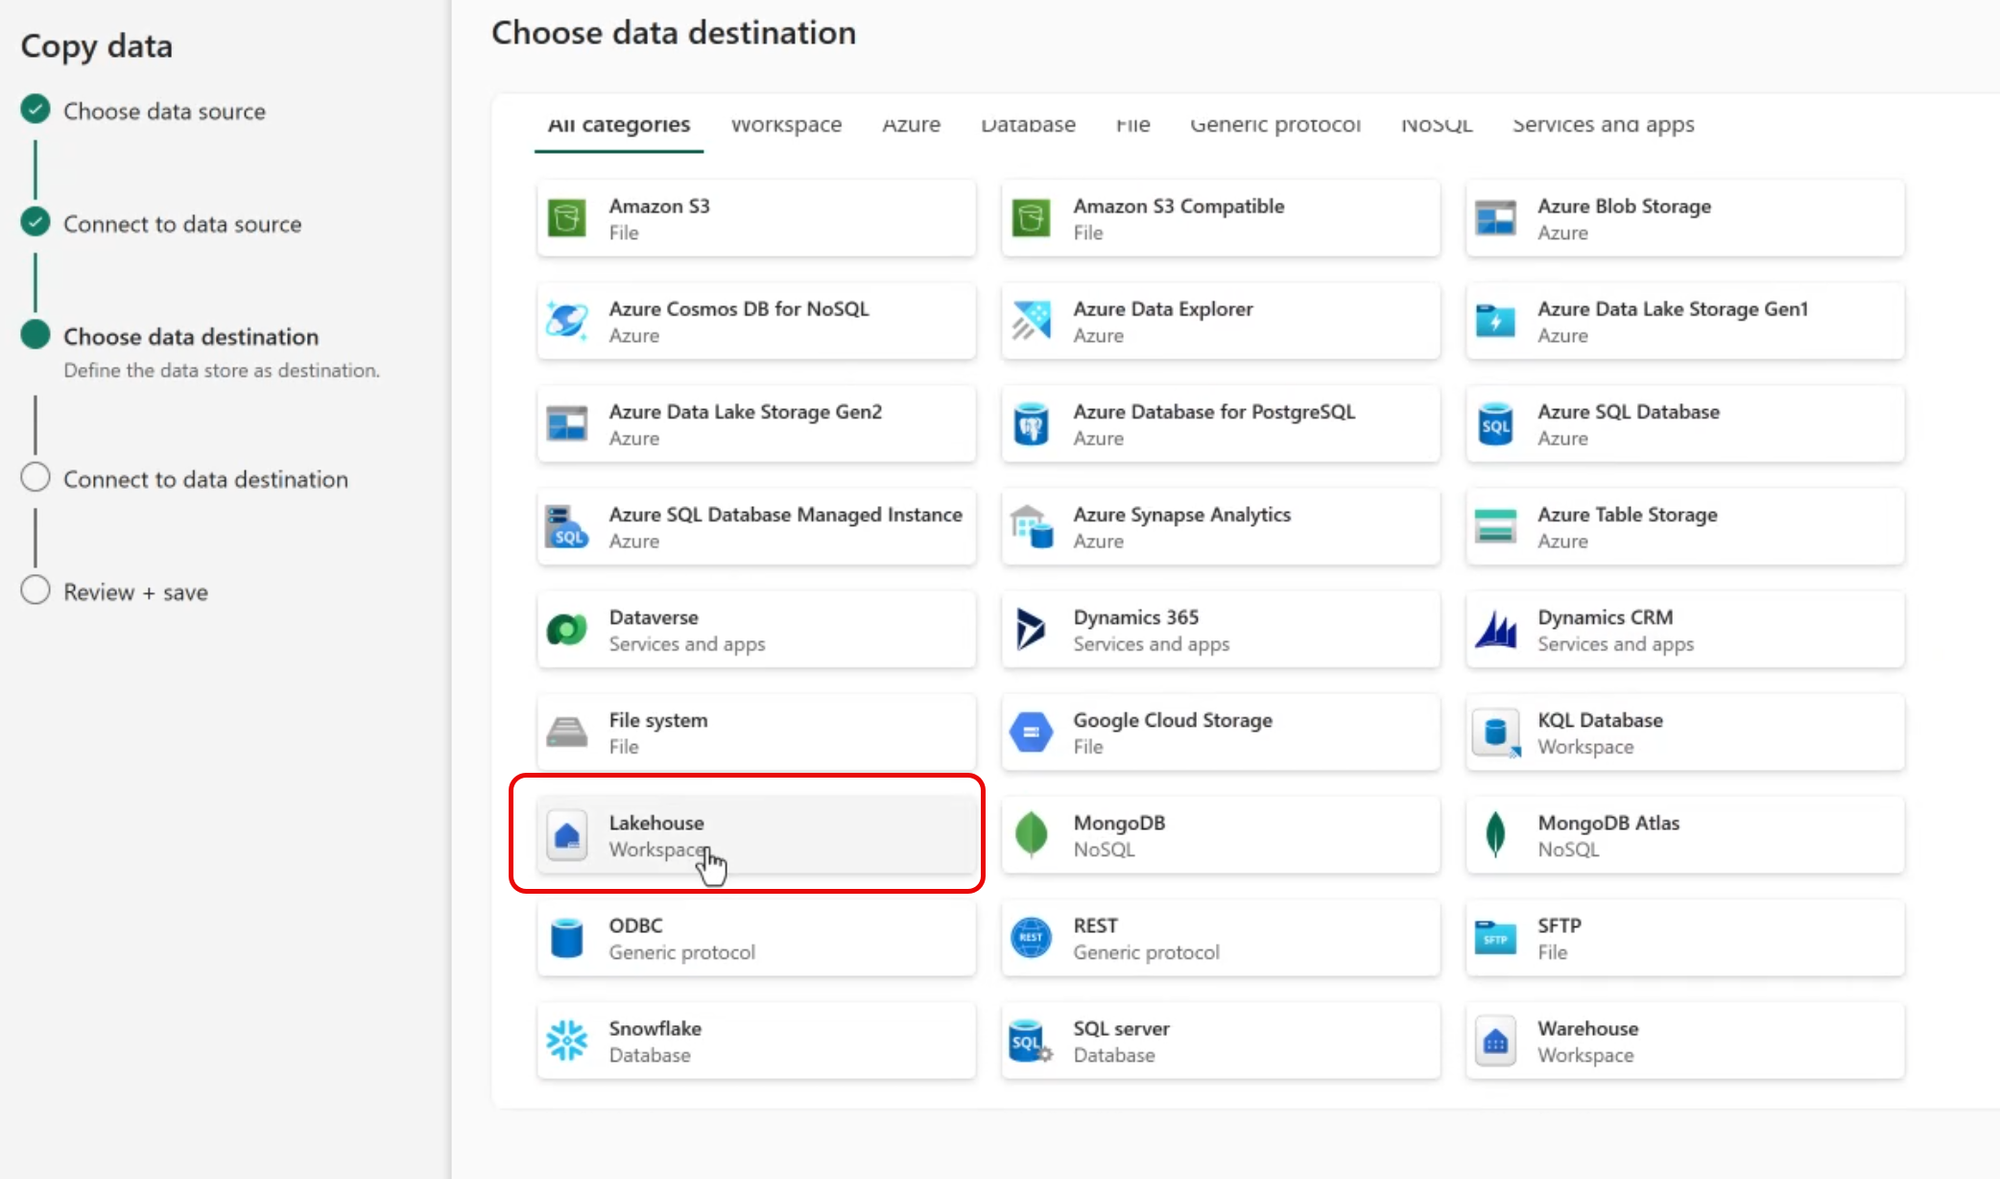Go back to Connect to data source

(x=182, y=224)
